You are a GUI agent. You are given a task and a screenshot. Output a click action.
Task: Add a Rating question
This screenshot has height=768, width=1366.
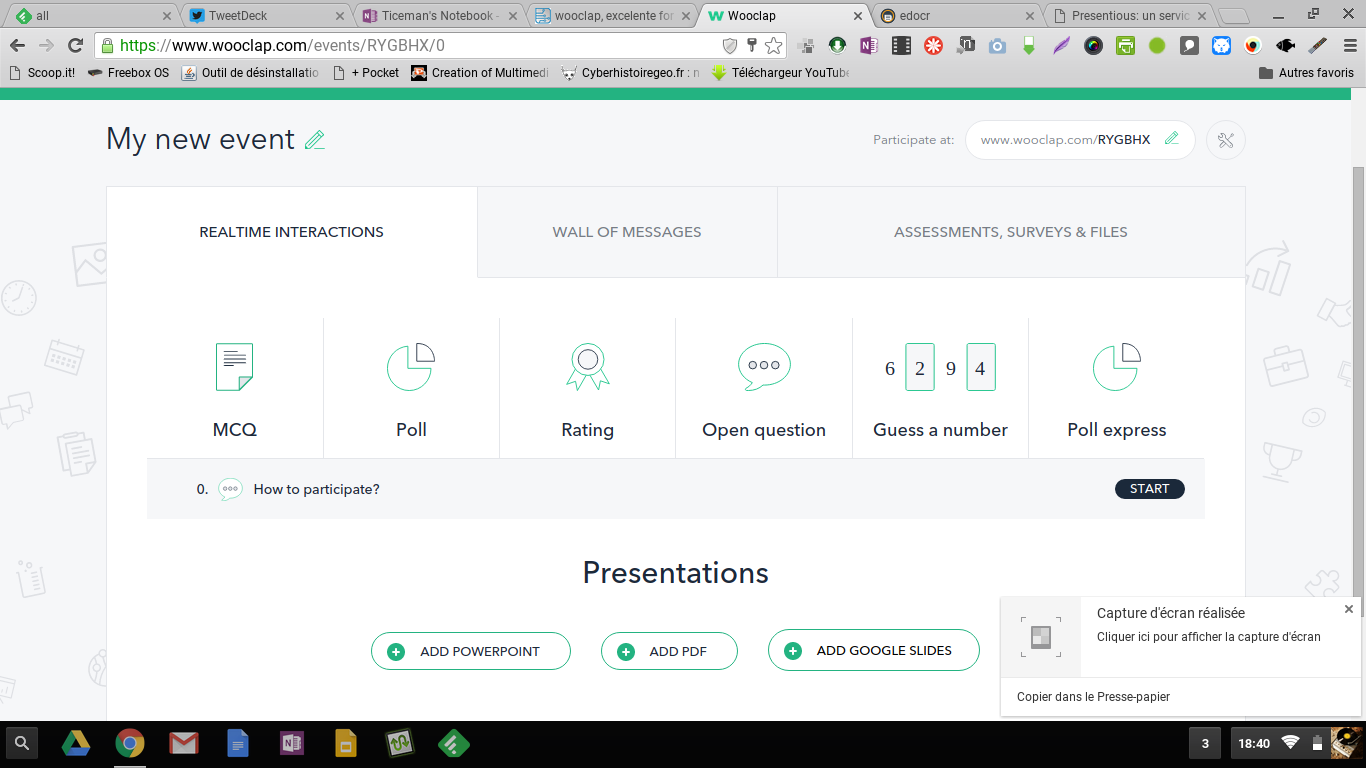(587, 389)
